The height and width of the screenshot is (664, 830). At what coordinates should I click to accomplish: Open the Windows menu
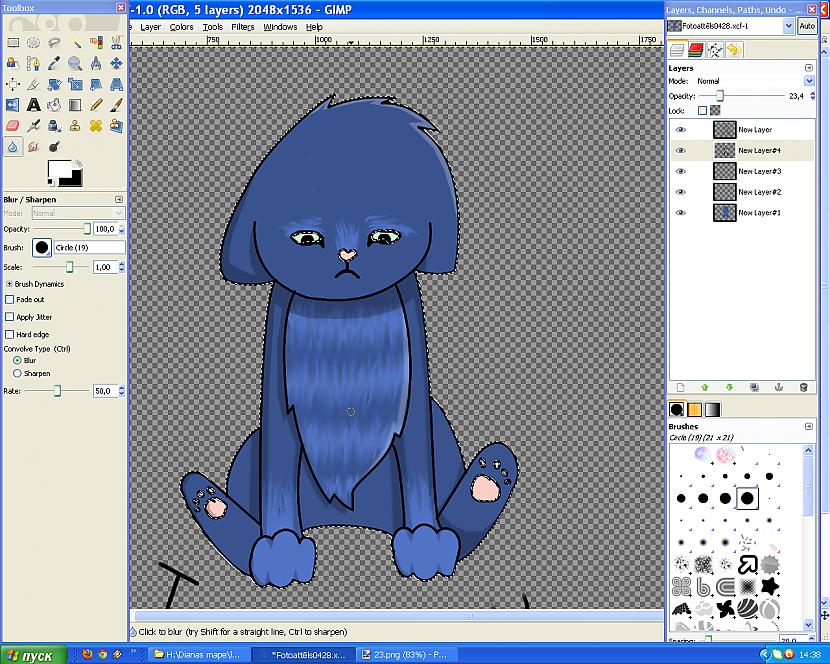point(280,27)
